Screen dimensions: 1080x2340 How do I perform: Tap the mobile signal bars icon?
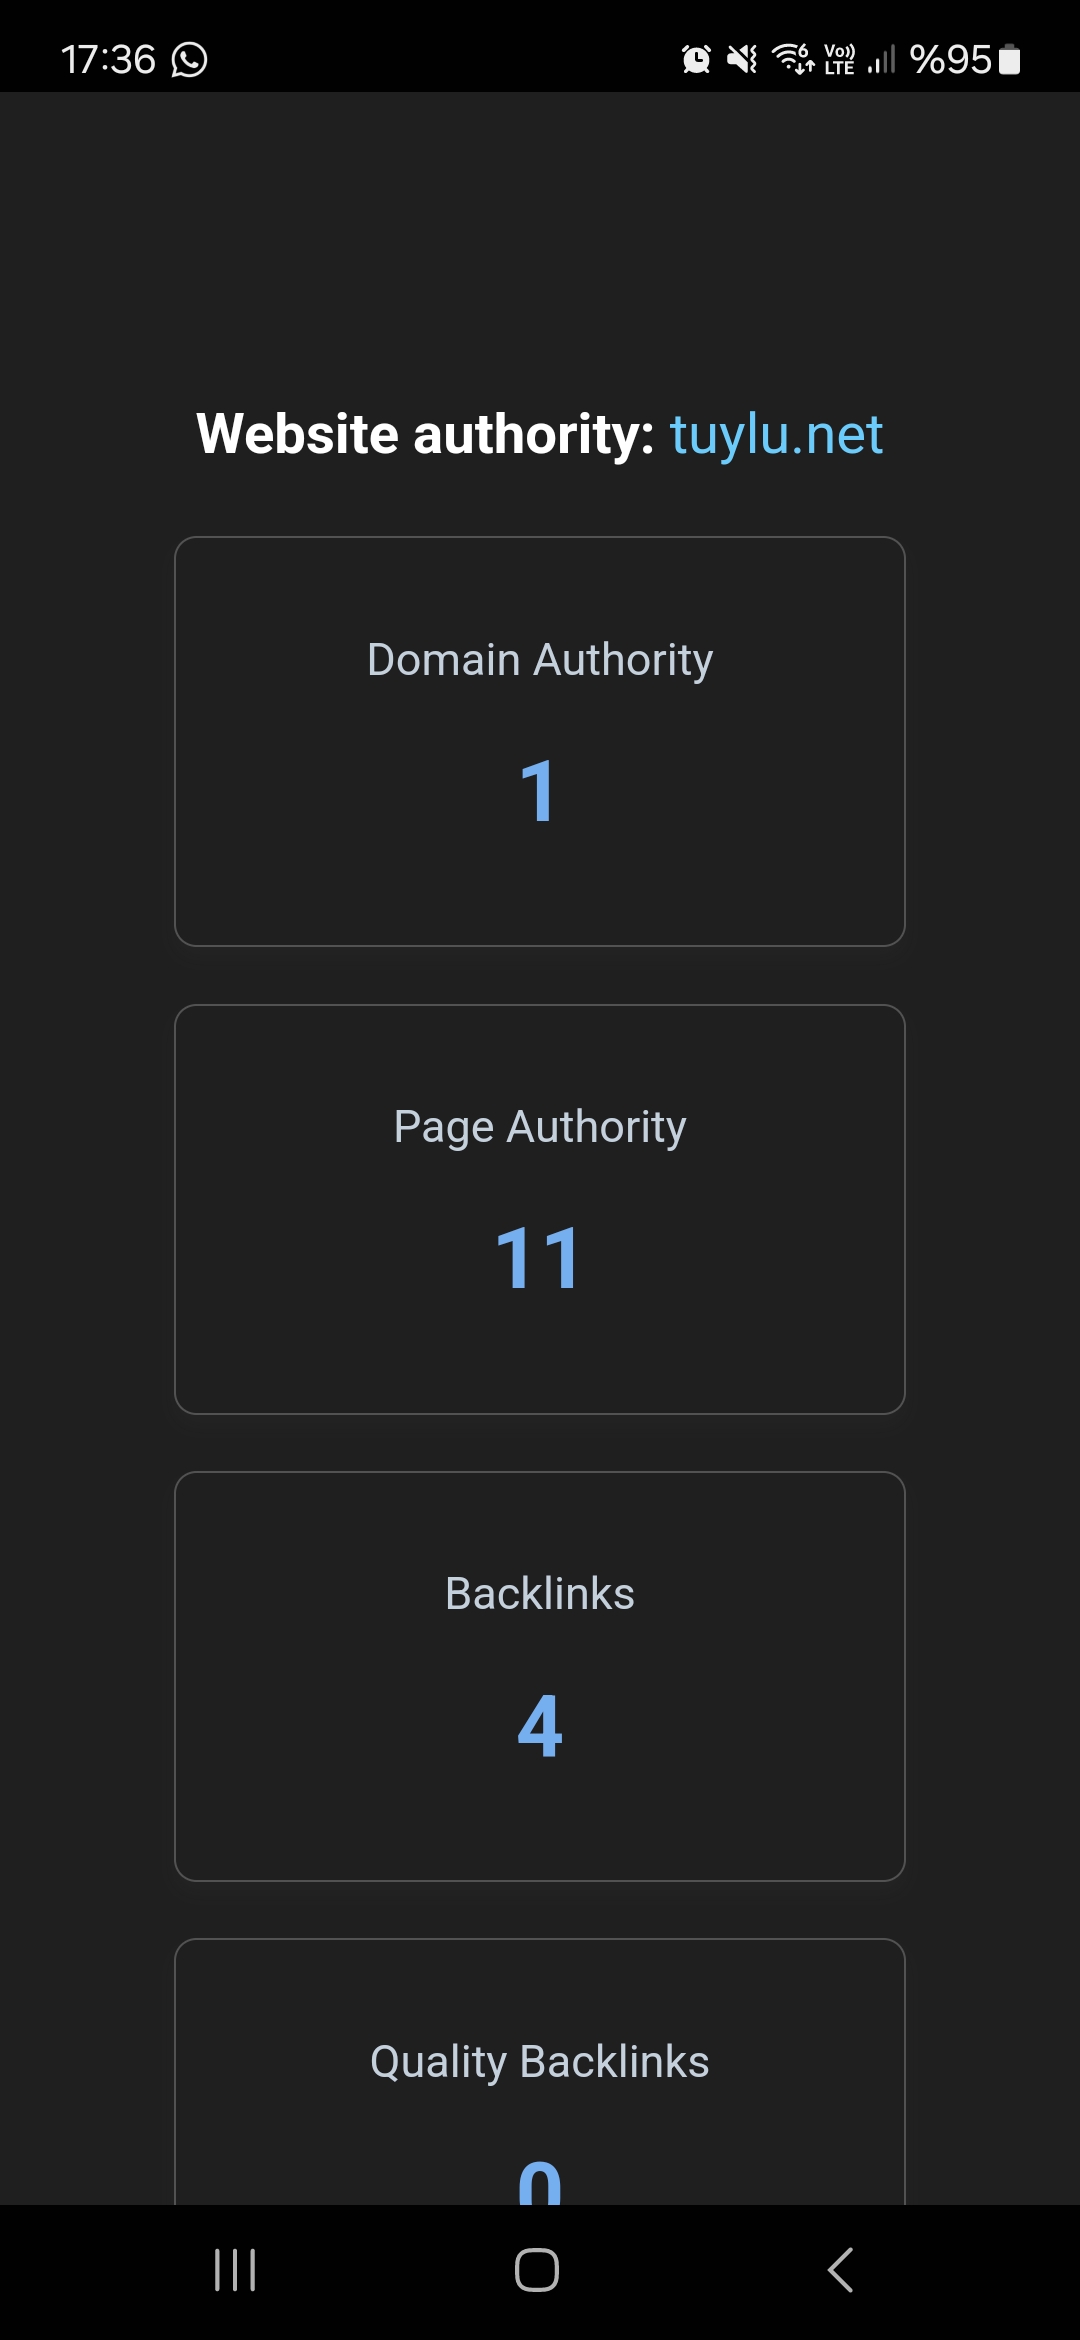881,60
